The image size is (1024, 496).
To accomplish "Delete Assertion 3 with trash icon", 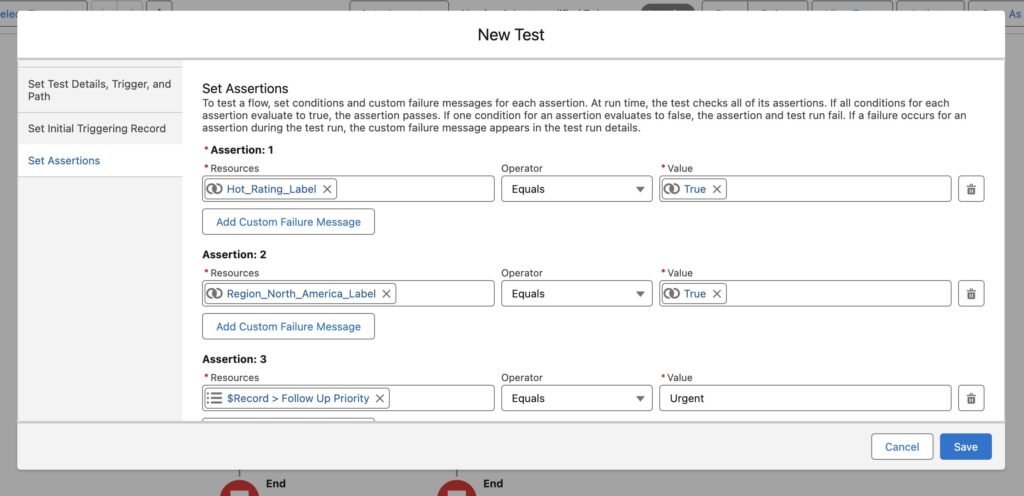I will pyautogui.click(x=970, y=398).
